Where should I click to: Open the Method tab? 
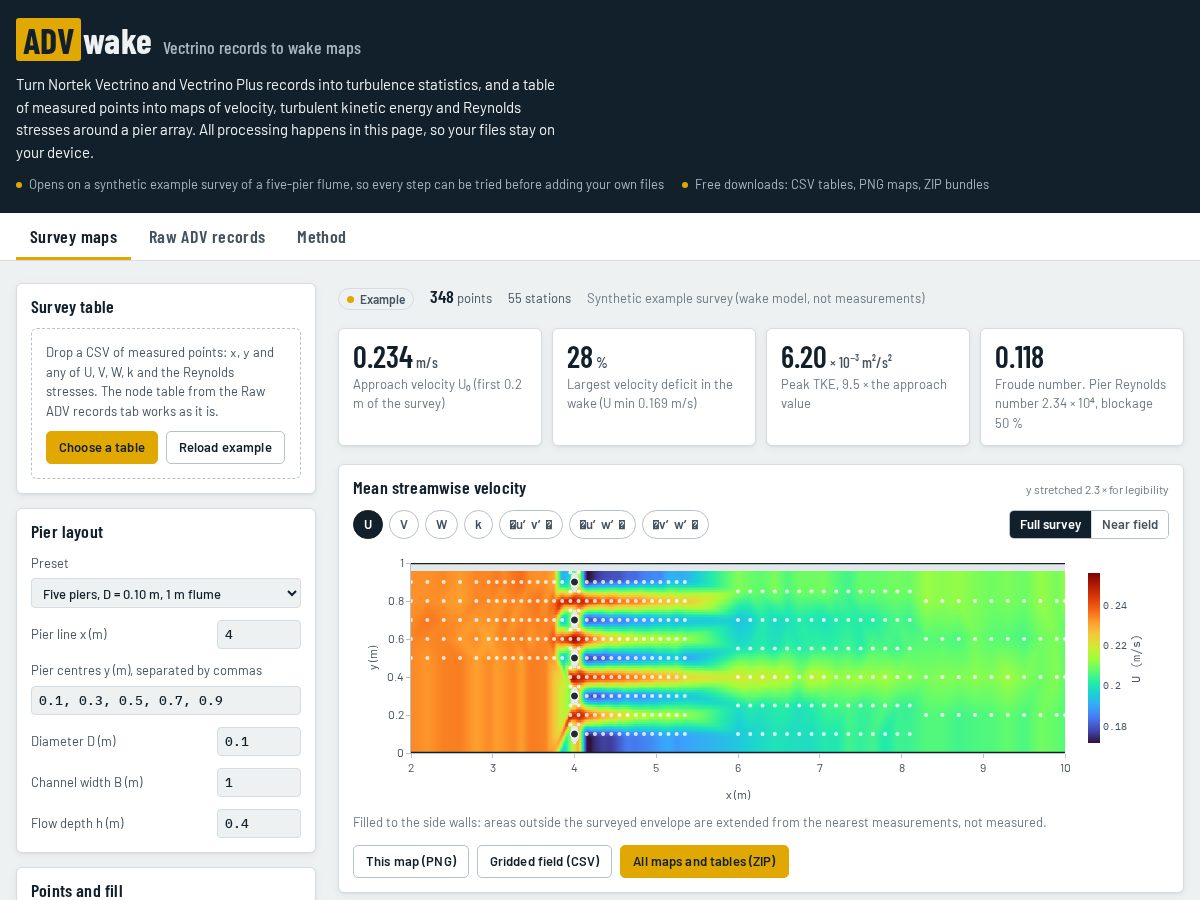321,237
